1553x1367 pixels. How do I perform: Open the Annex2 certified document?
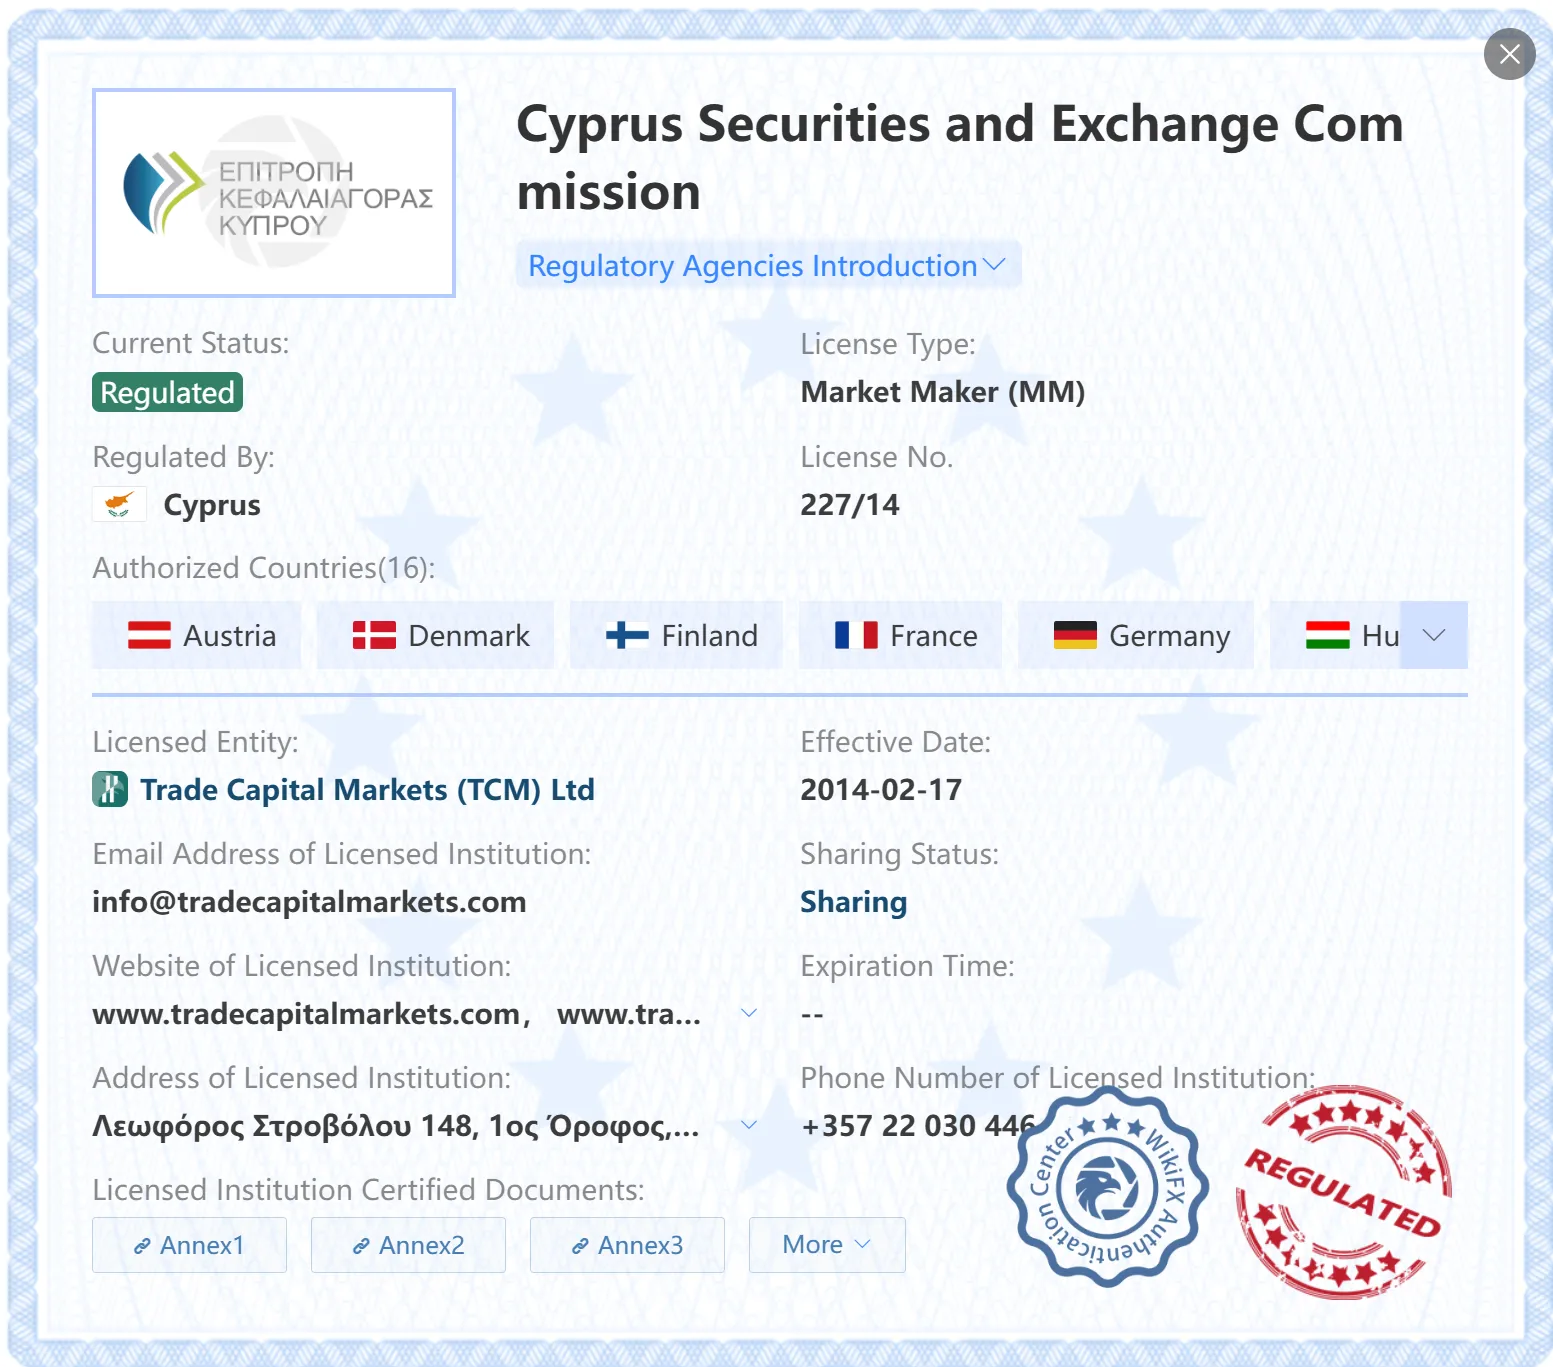point(408,1245)
